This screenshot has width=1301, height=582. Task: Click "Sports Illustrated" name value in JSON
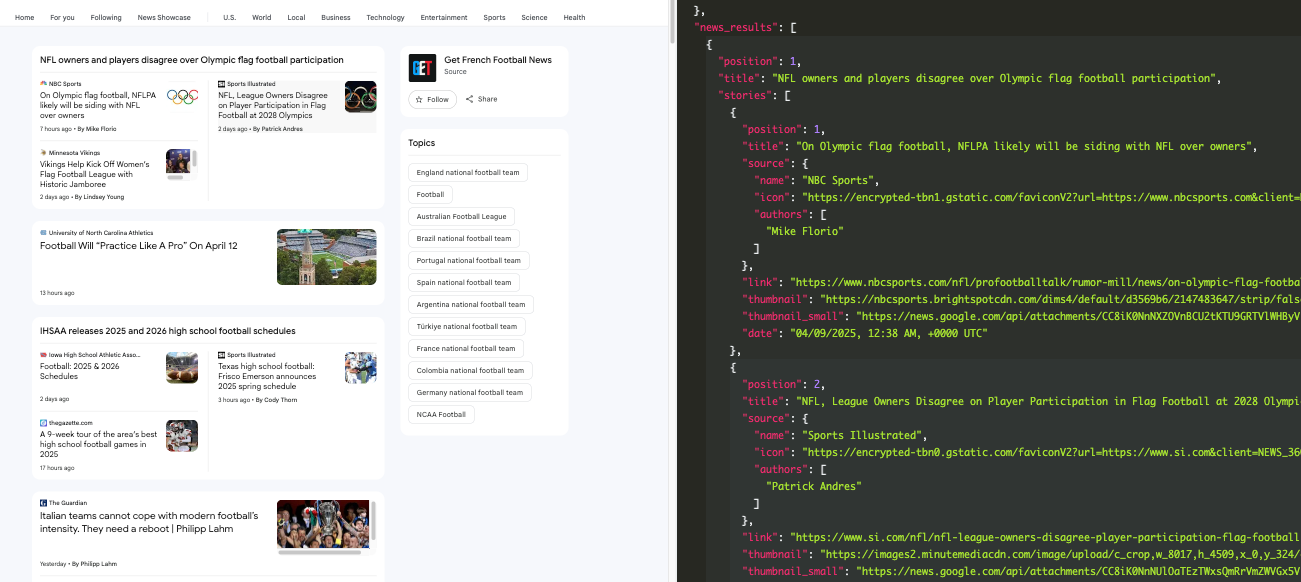(863, 435)
